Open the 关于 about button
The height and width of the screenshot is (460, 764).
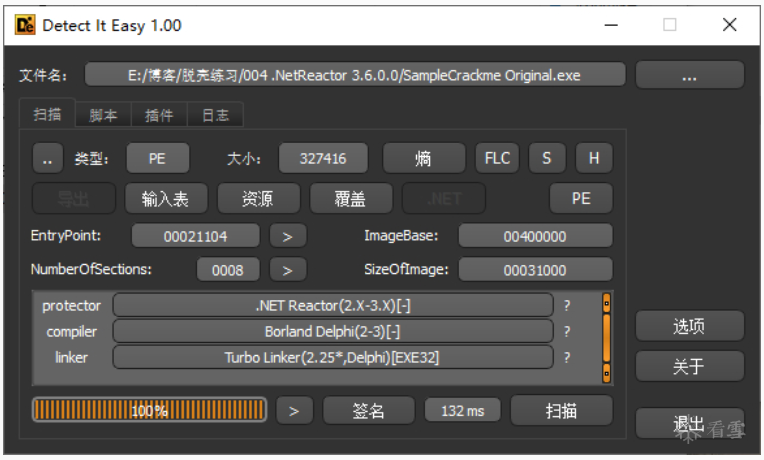point(689,366)
